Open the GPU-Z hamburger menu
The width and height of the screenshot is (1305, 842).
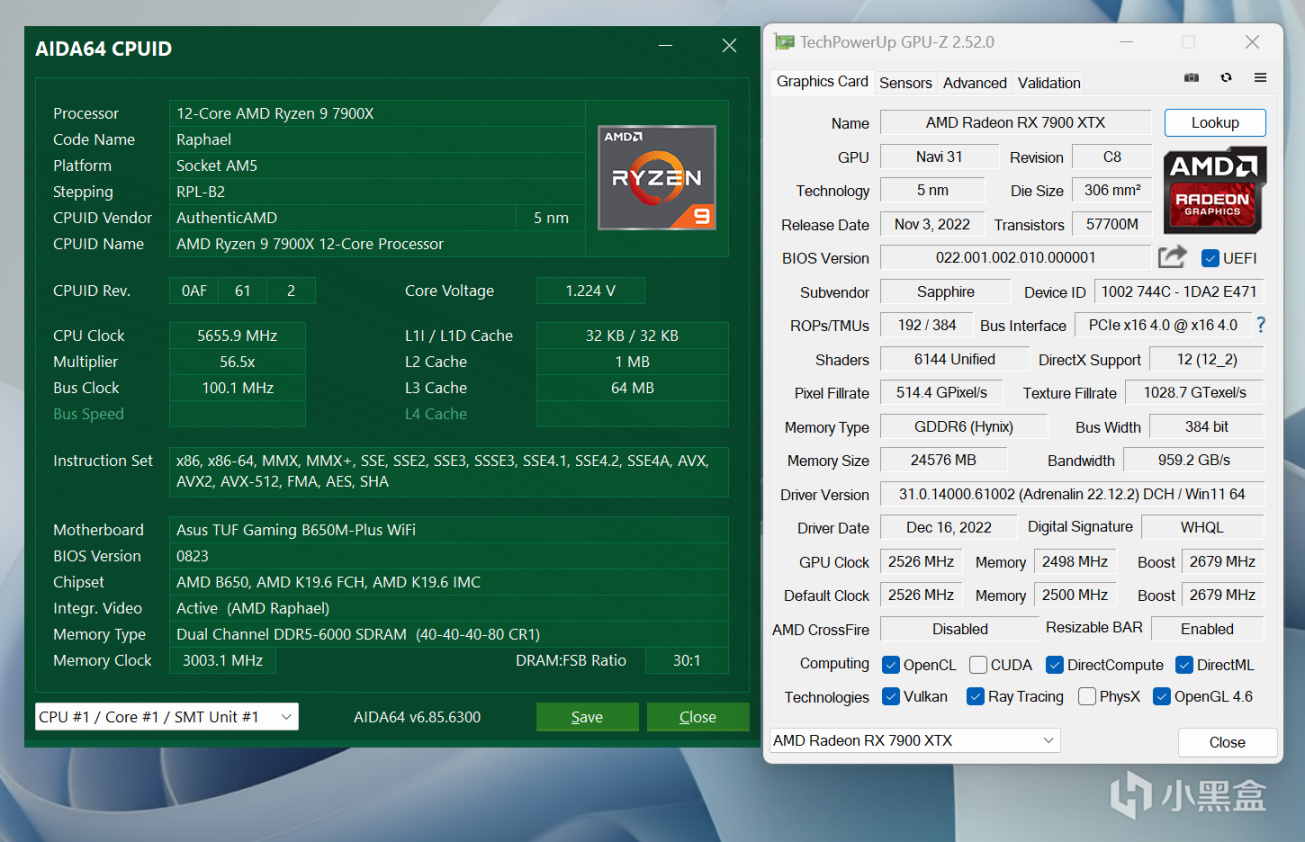[1260, 78]
